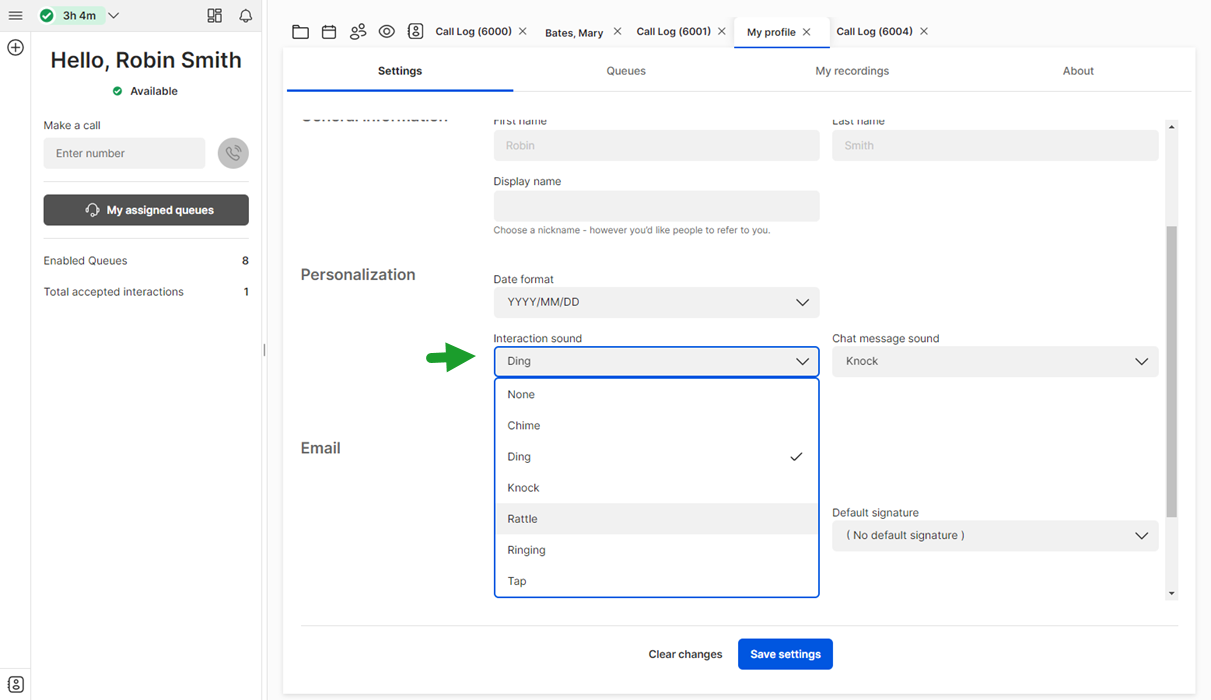Click the First name field
1211x700 pixels.
click(656, 145)
